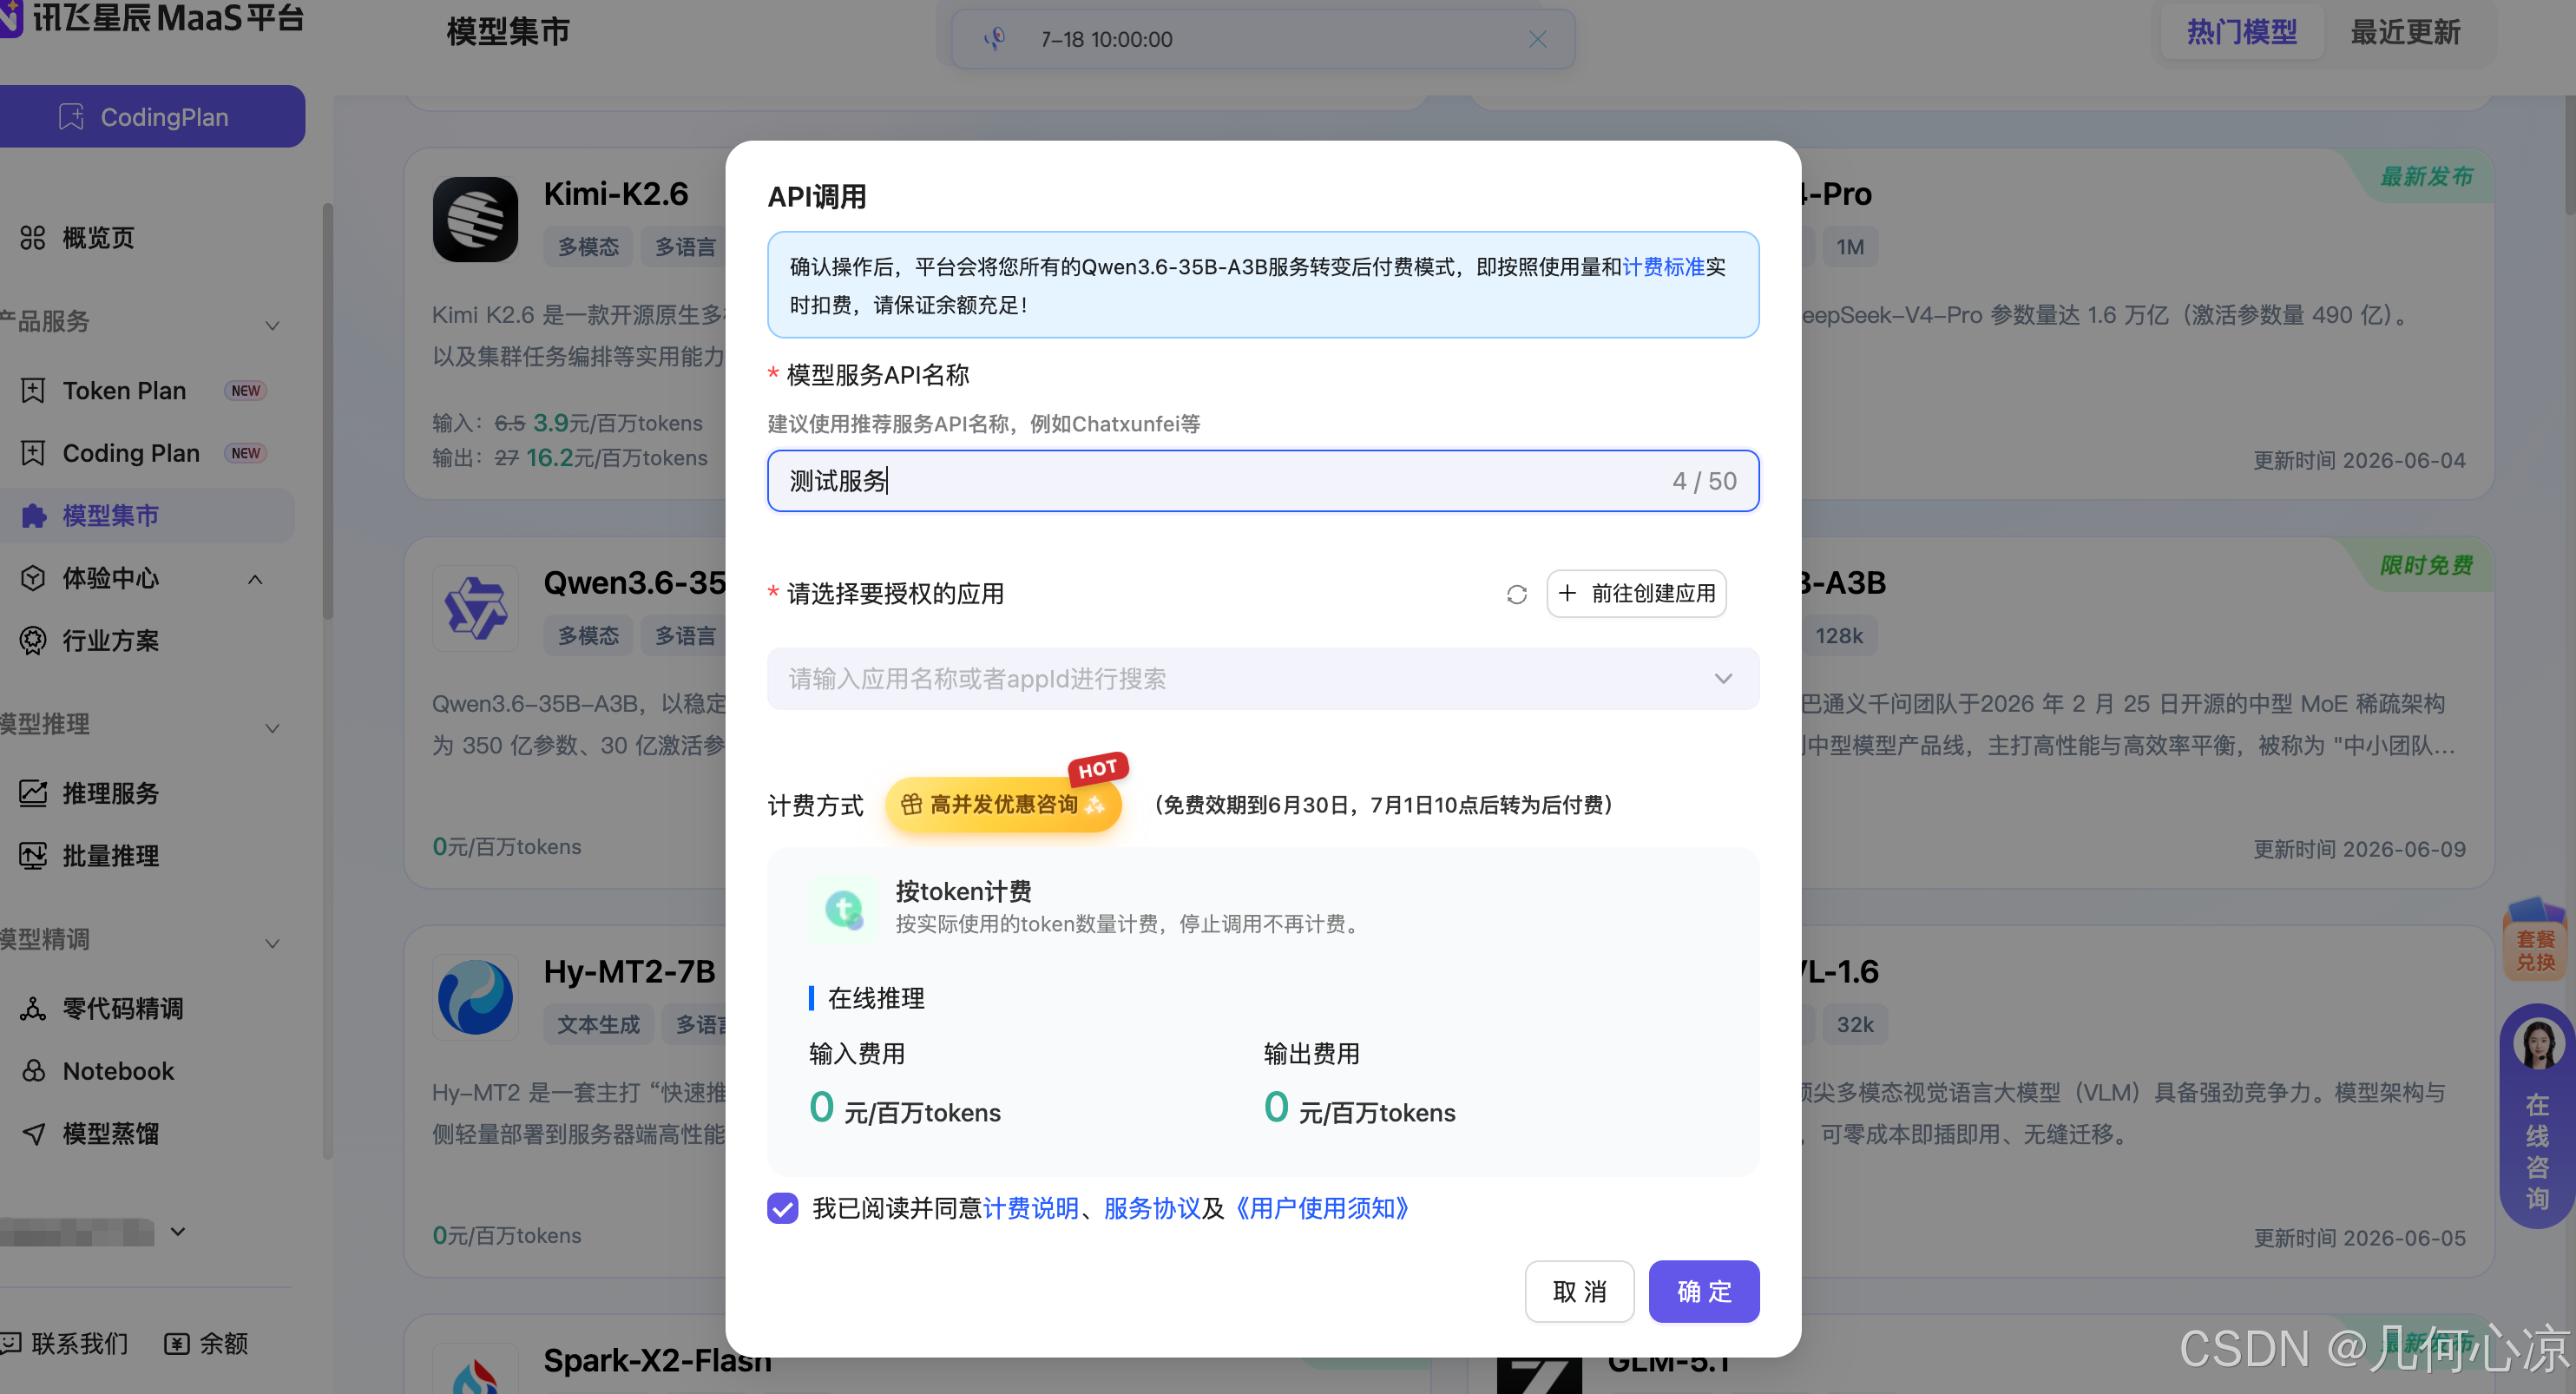Click the Qwen3.6 model logo
Viewport: 2576px width, 1394px height.
(x=475, y=609)
